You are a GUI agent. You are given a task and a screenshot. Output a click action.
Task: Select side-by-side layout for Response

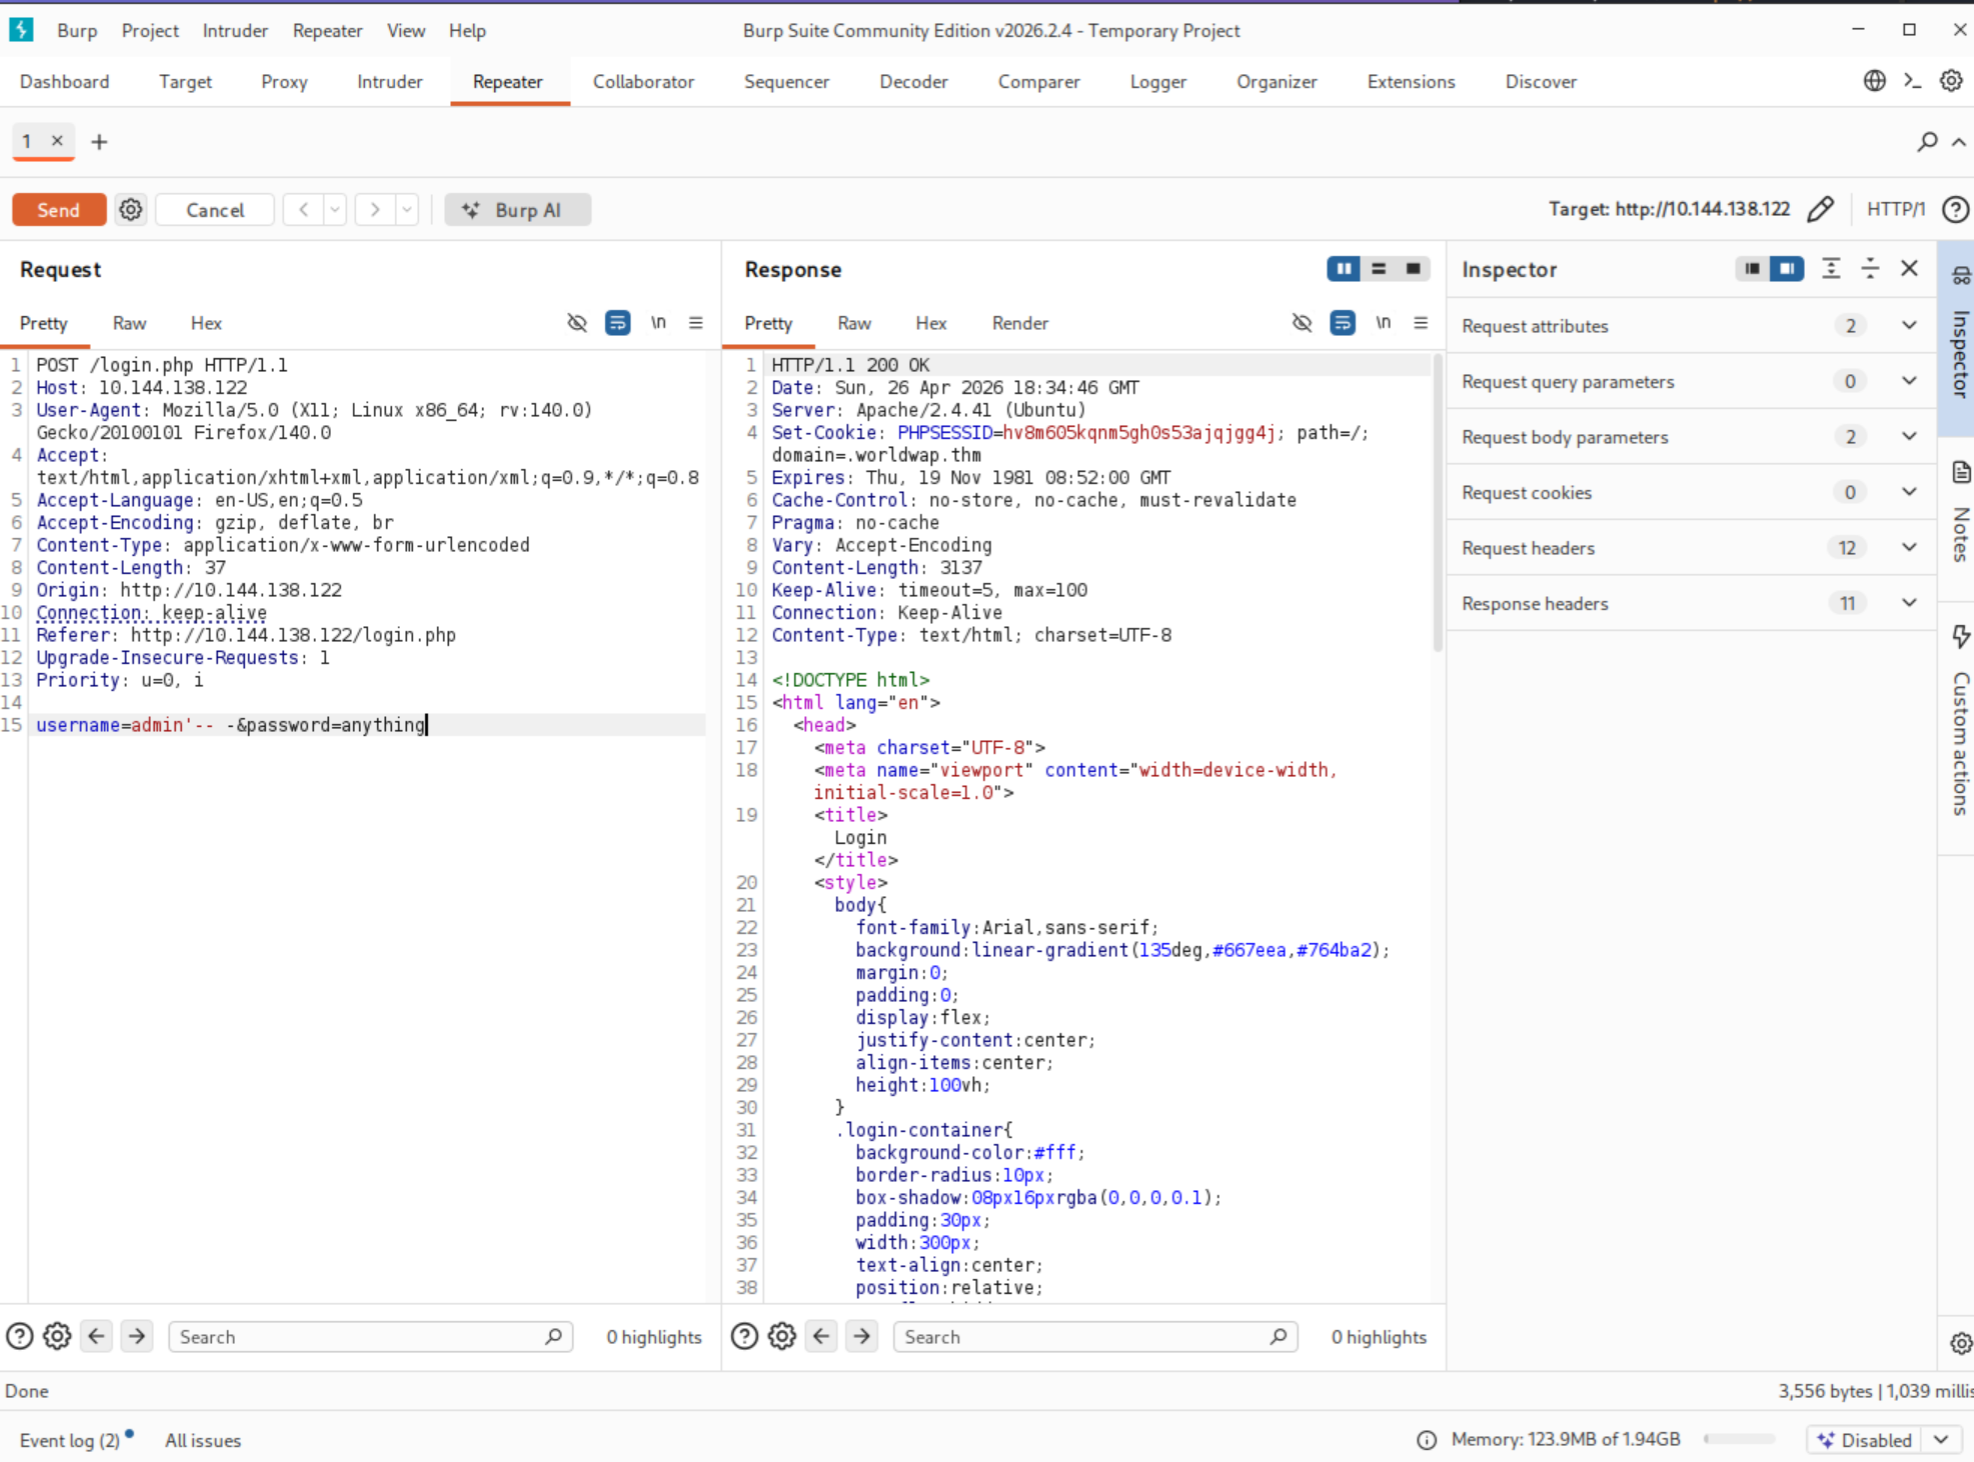[1344, 269]
